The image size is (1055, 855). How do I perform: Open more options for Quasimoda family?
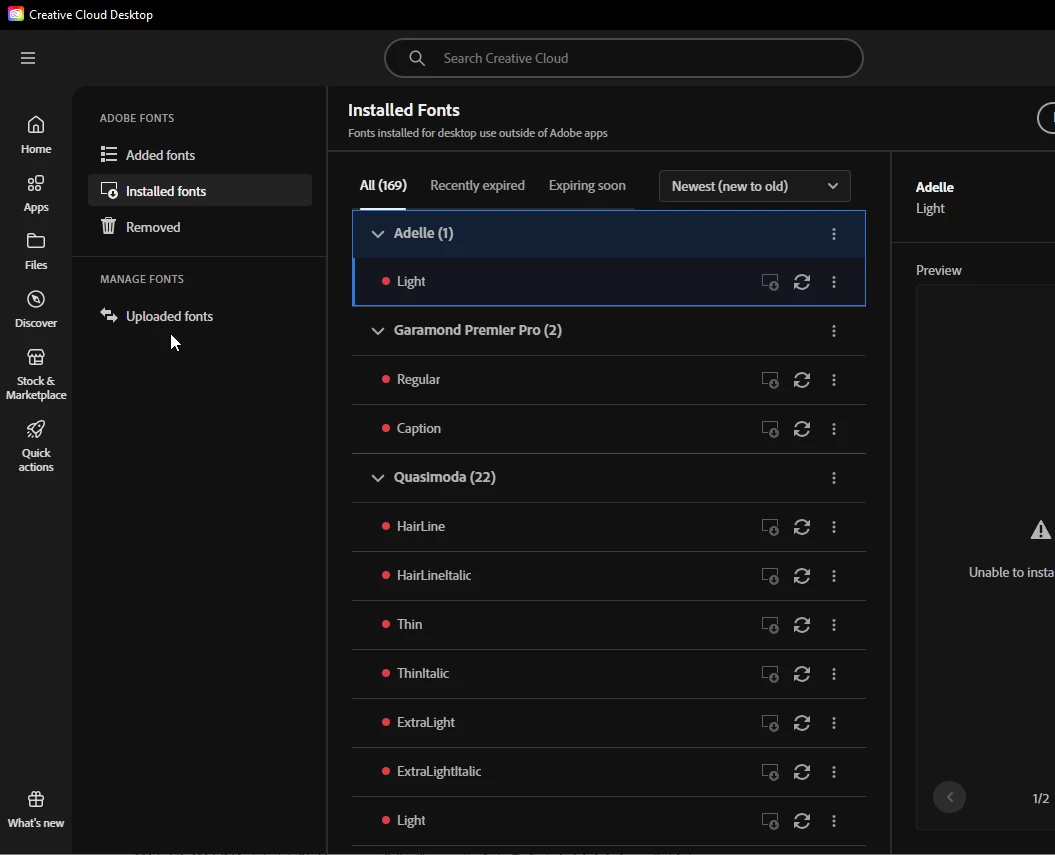click(834, 478)
